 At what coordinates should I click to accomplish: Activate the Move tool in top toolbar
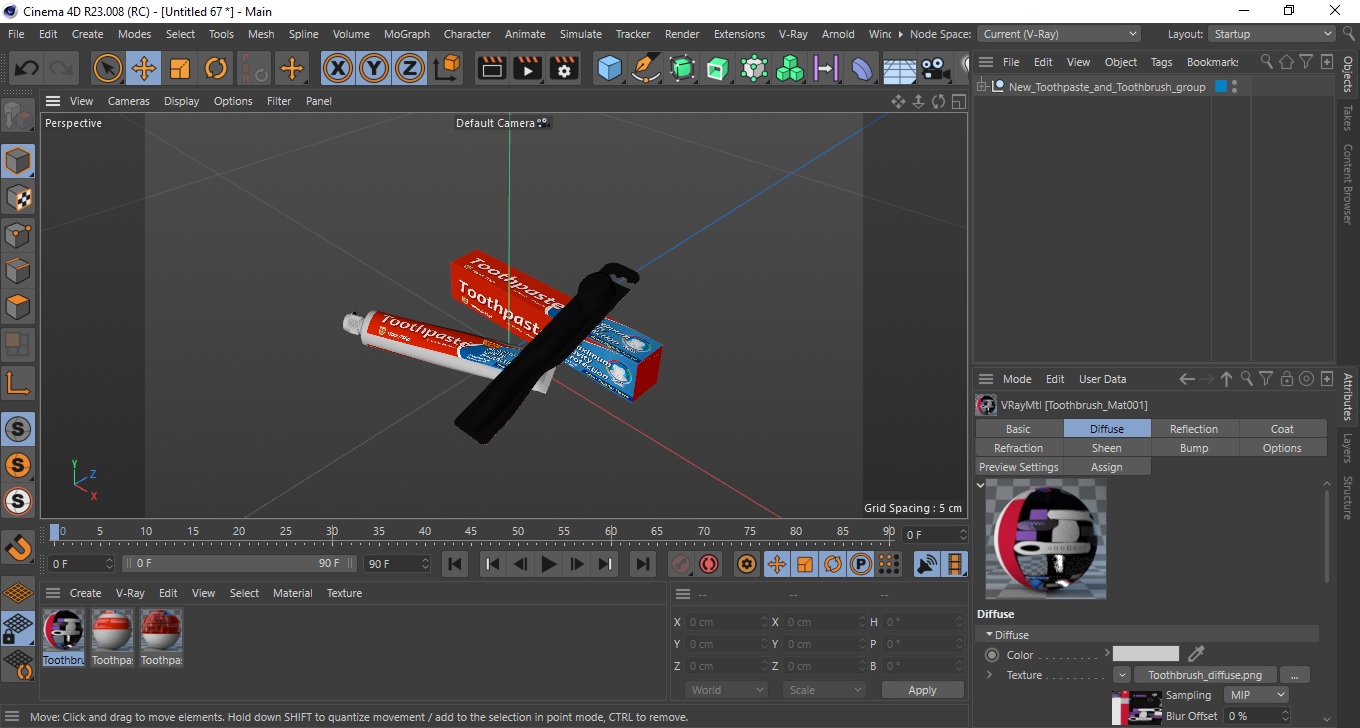click(144, 69)
